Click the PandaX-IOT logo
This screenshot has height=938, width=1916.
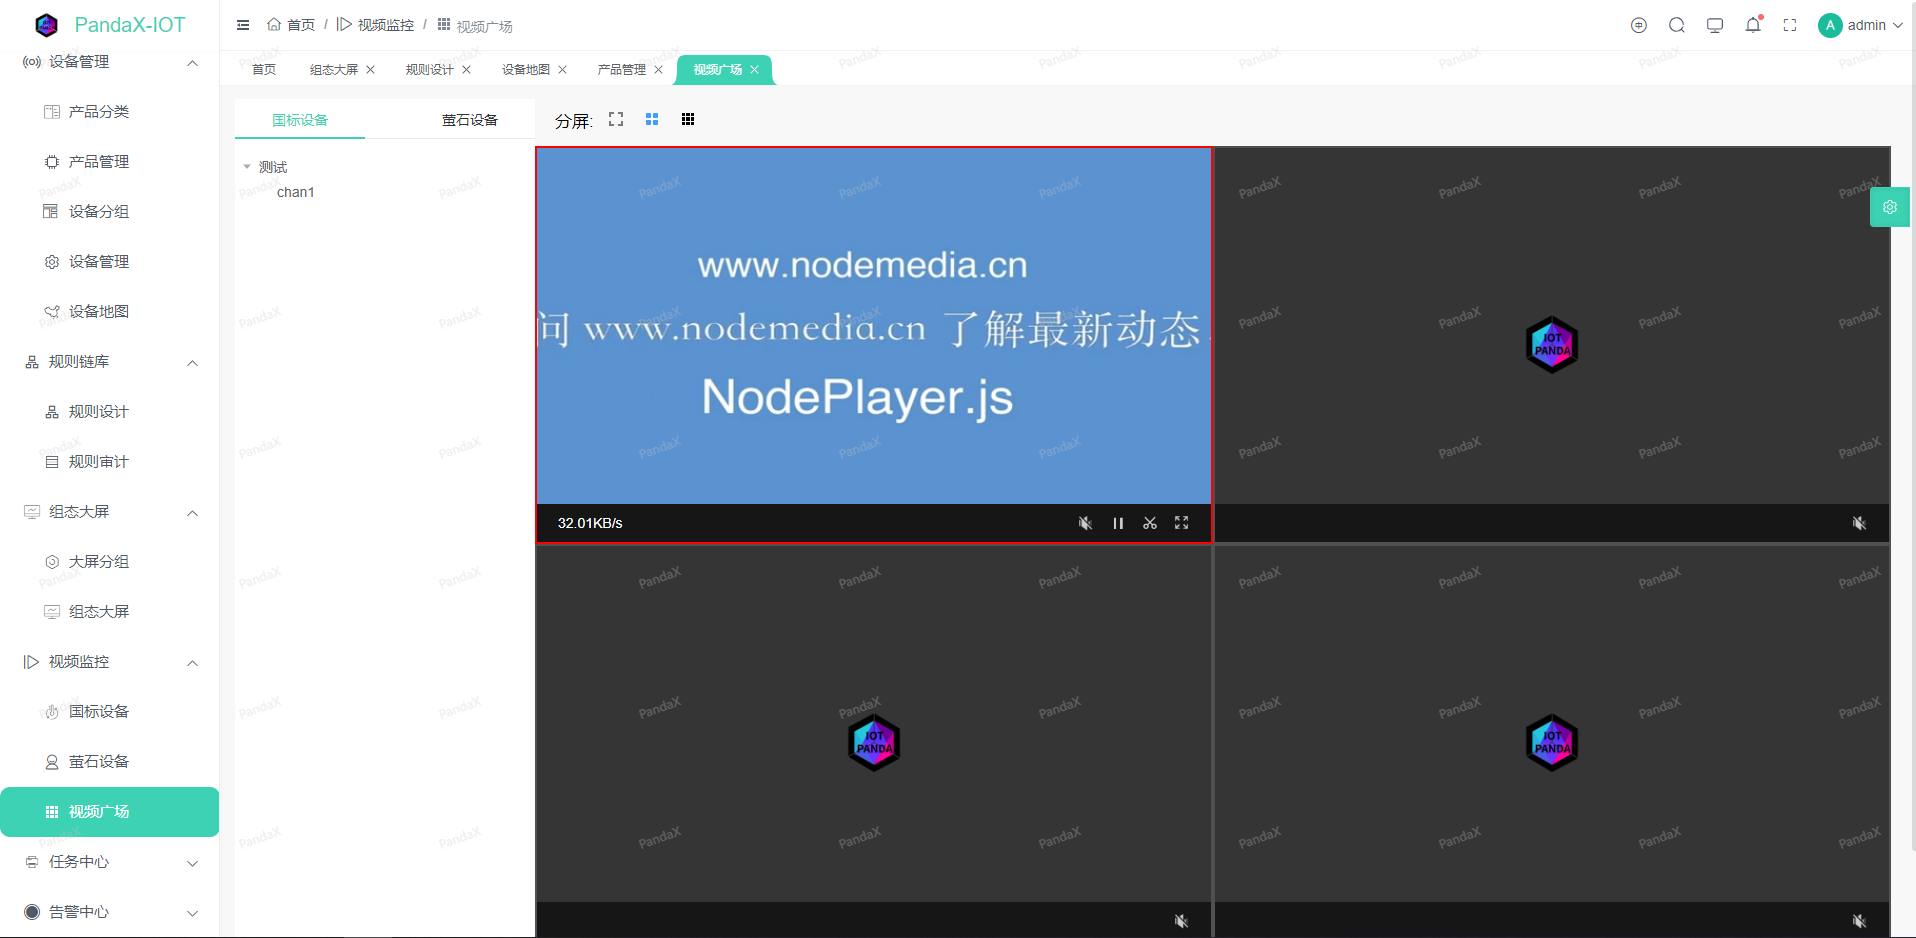[110, 25]
